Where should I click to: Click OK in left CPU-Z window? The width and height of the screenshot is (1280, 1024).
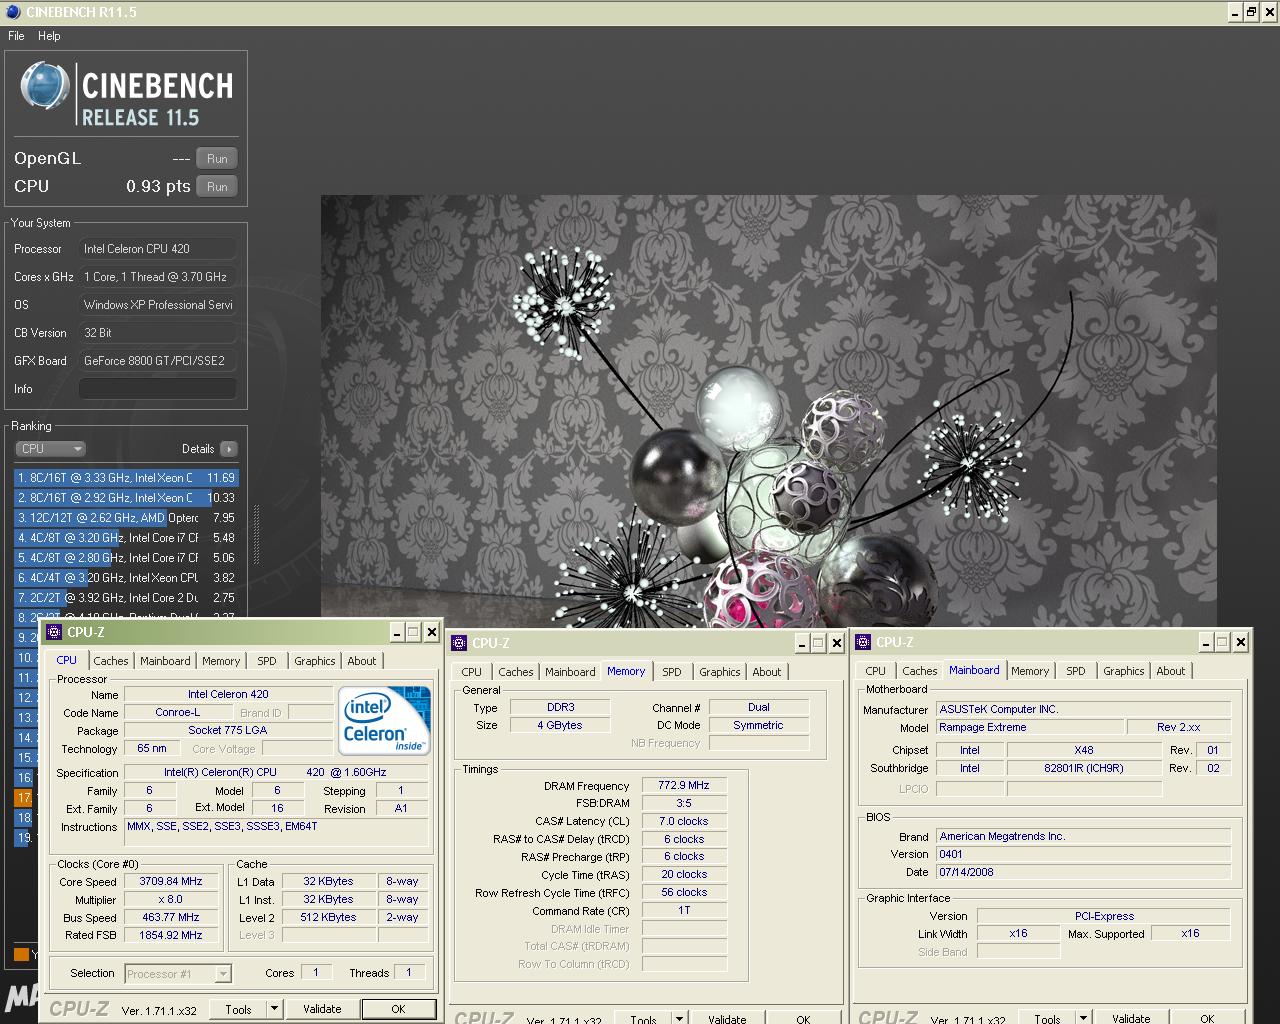coord(398,1009)
